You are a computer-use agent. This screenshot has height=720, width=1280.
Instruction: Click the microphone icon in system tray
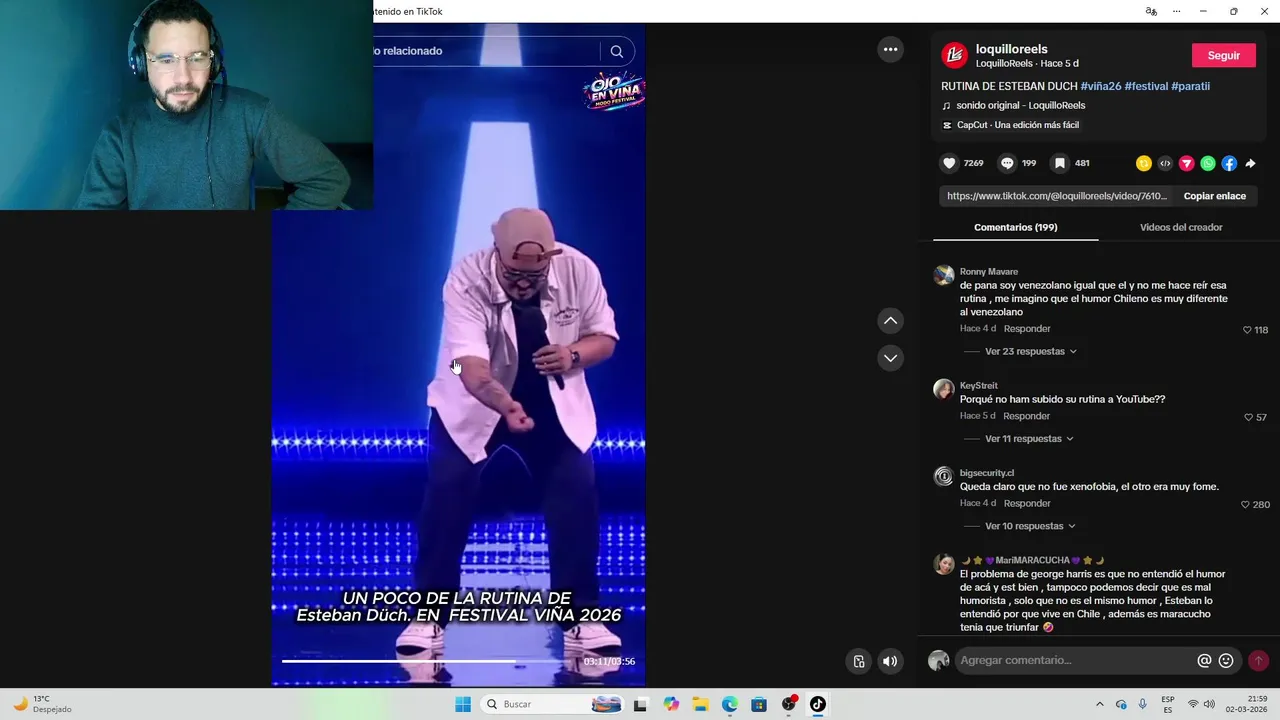coord(1143,704)
